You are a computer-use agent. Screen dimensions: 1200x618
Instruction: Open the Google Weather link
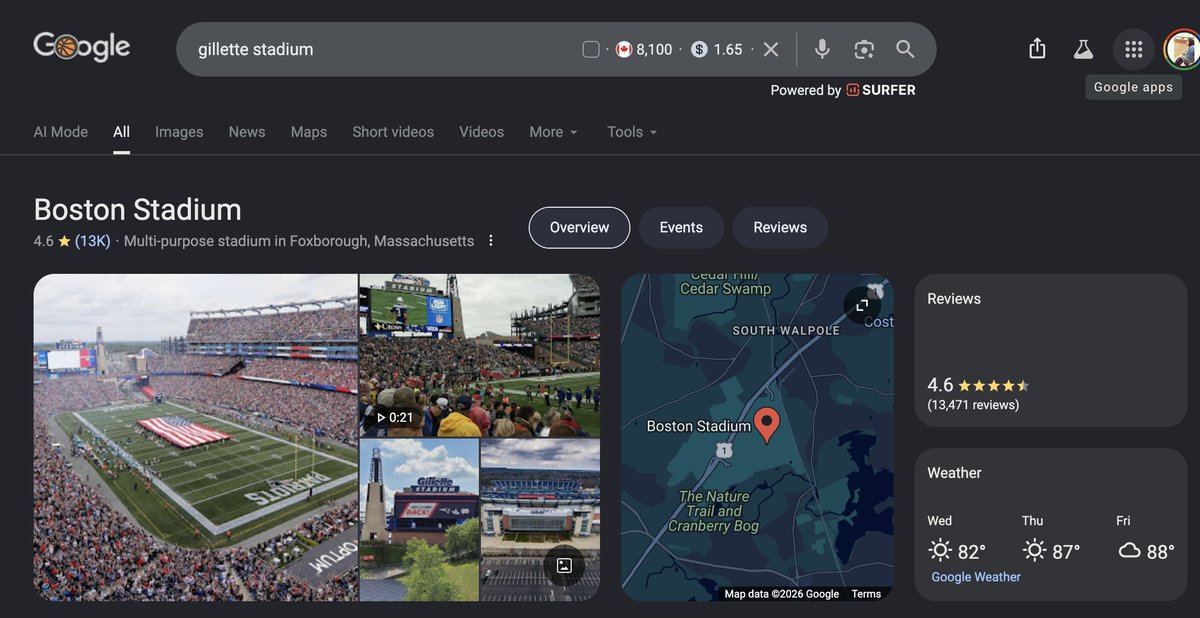[x=976, y=577]
